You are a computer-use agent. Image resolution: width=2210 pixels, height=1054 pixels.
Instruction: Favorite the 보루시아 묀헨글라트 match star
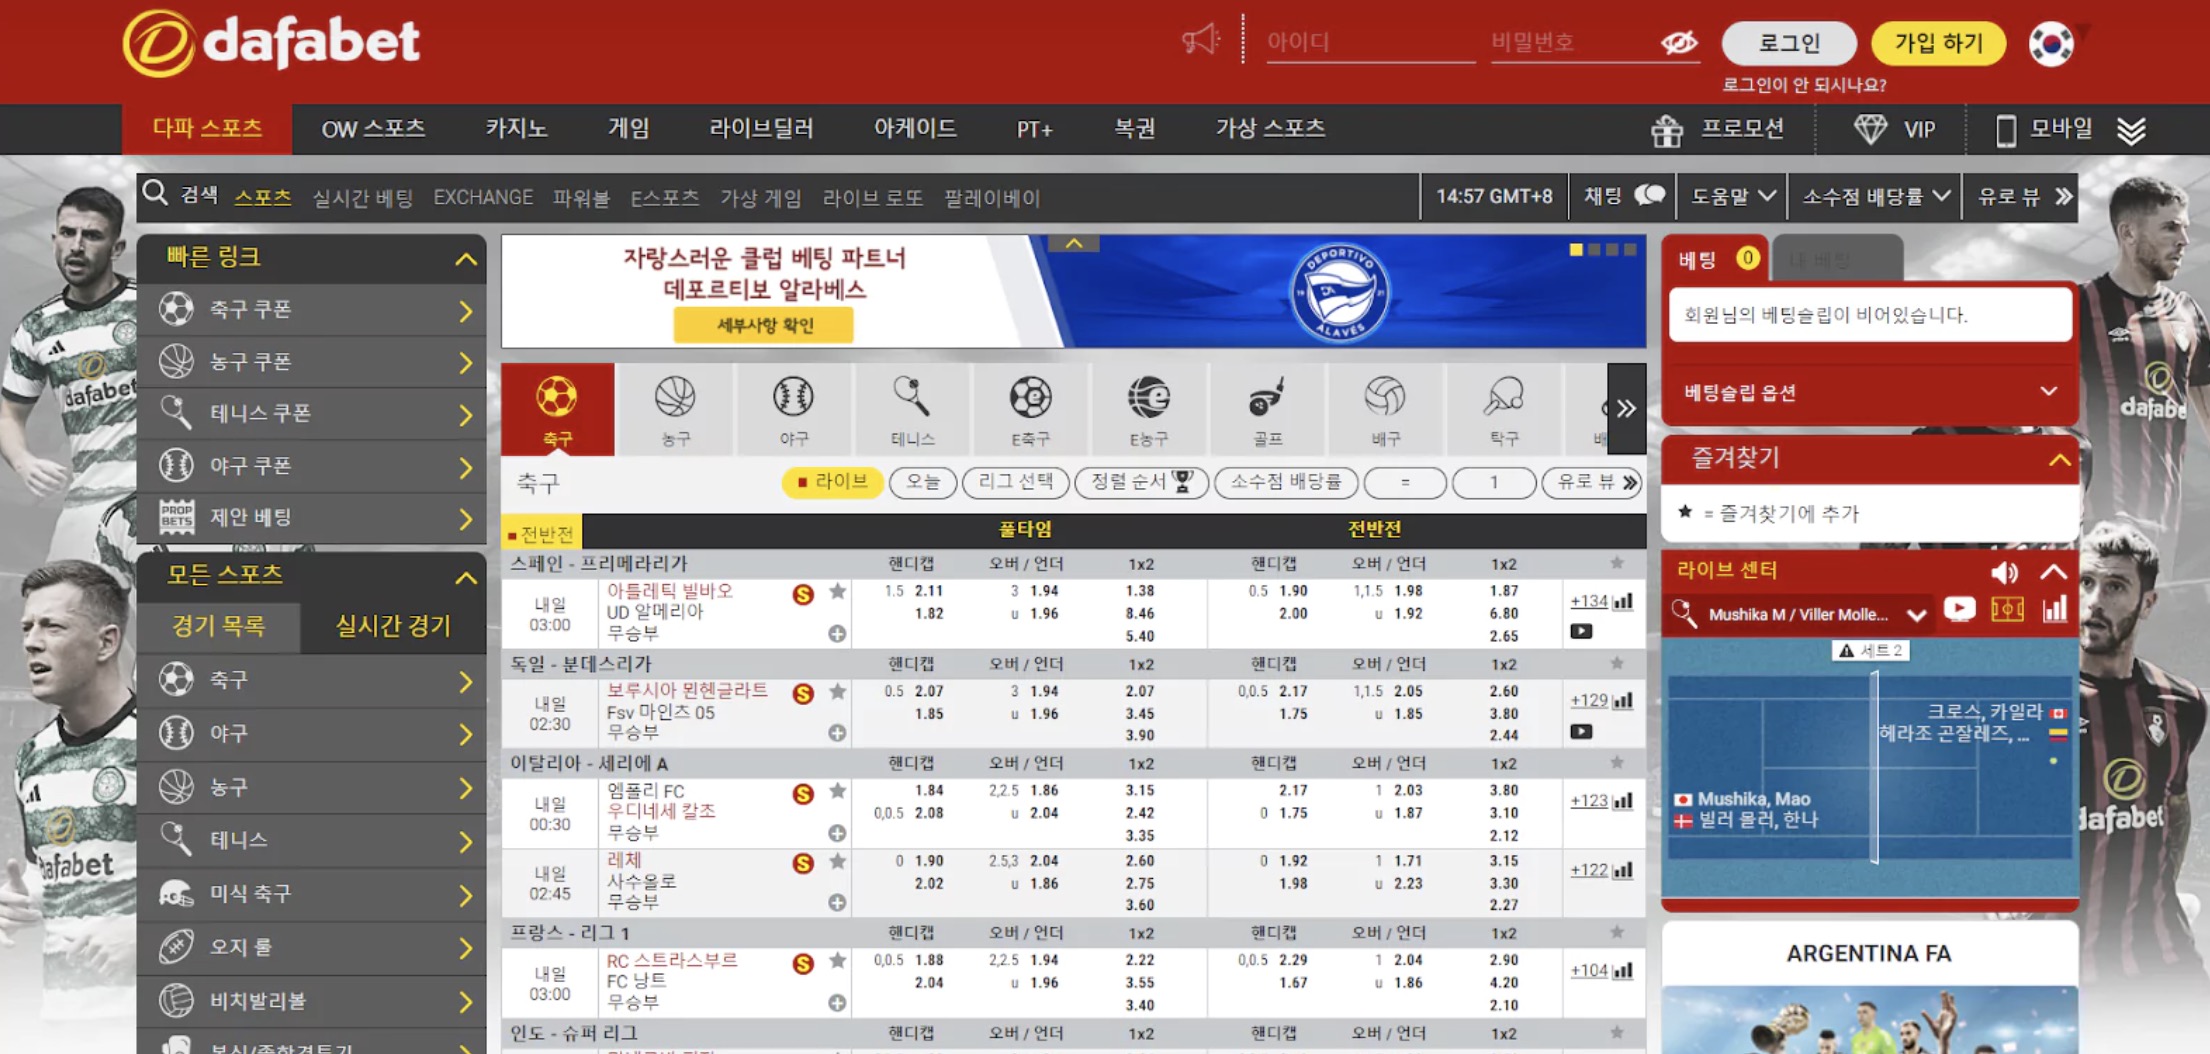(x=838, y=691)
